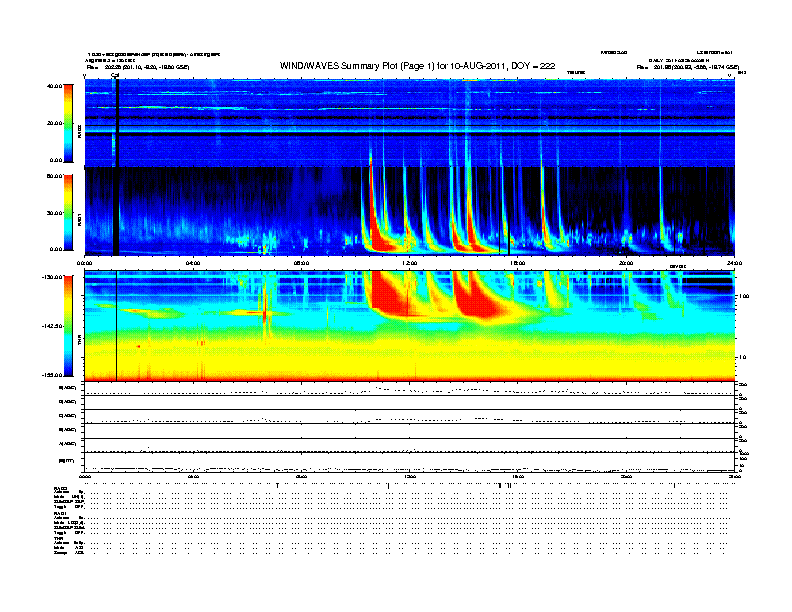This screenshot has height=612, width=792.
Task: Click the -130.00 TNR scale label
Action: [53, 277]
